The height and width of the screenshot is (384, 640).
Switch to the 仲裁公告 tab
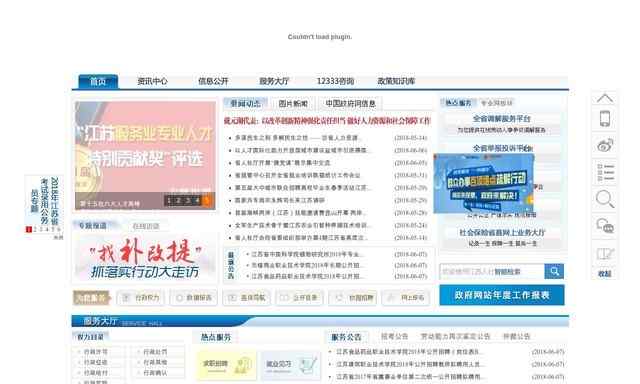tap(516, 337)
